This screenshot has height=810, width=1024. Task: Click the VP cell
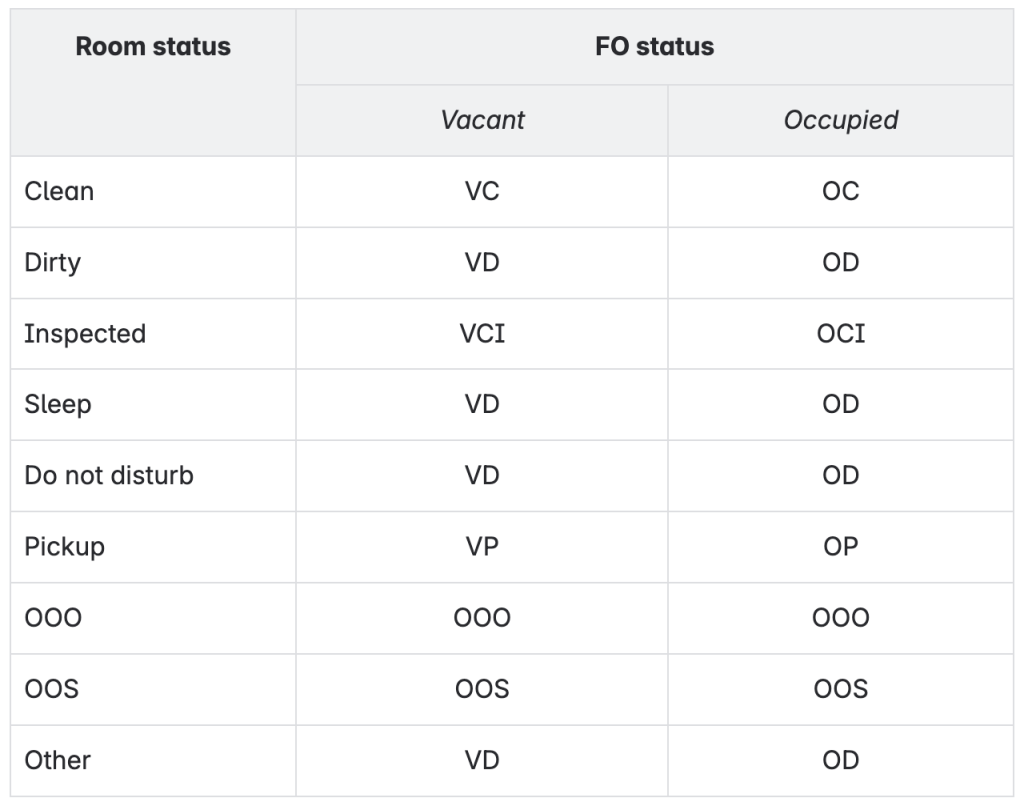482,546
